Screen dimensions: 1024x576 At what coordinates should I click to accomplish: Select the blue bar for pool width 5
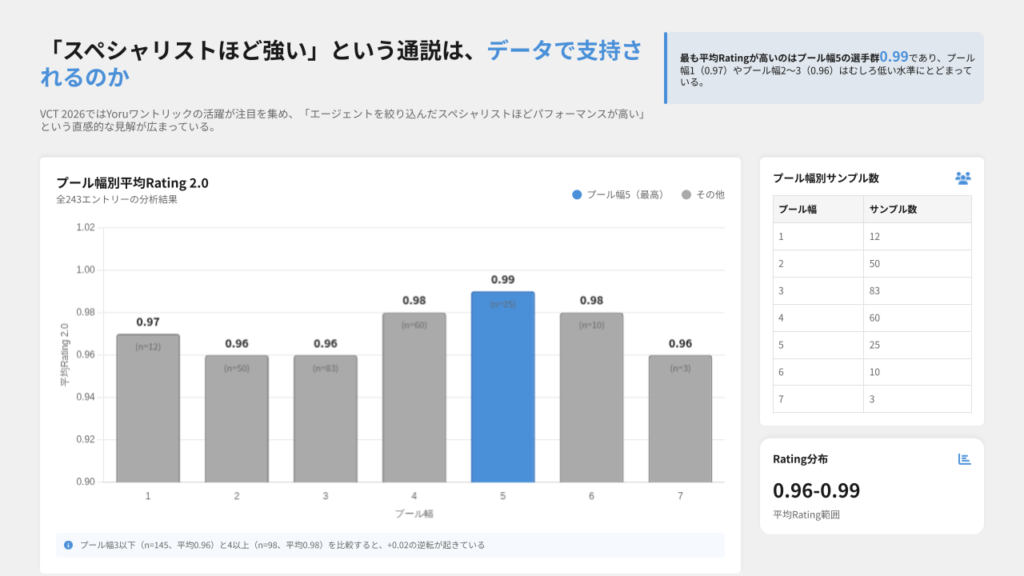point(502,390)
